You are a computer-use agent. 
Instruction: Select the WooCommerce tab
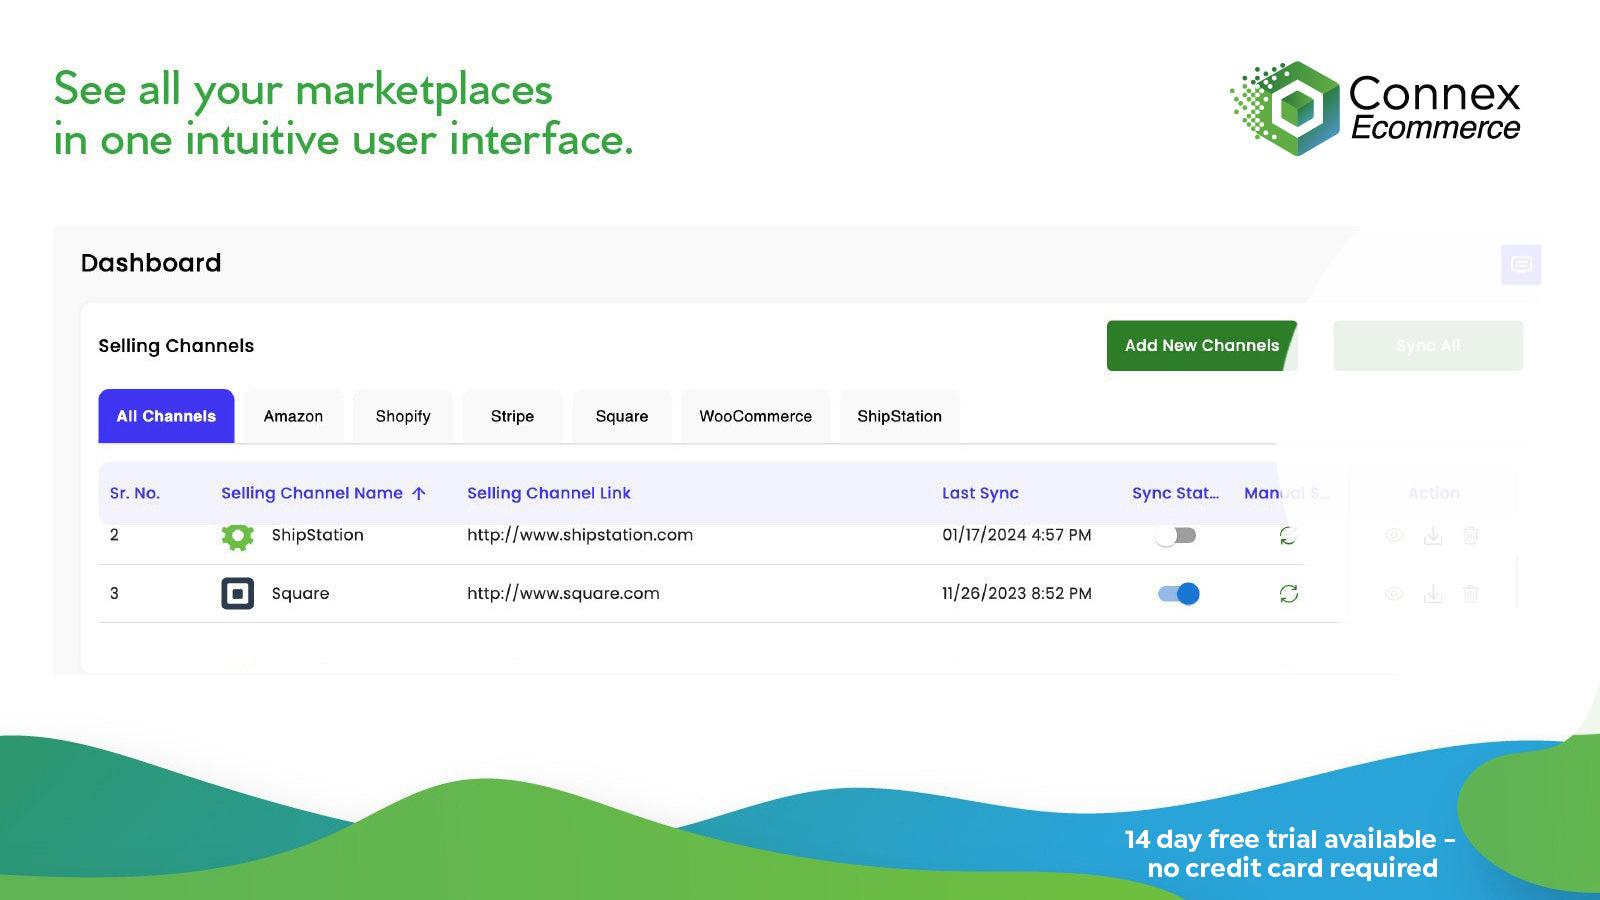coord(755,416)
